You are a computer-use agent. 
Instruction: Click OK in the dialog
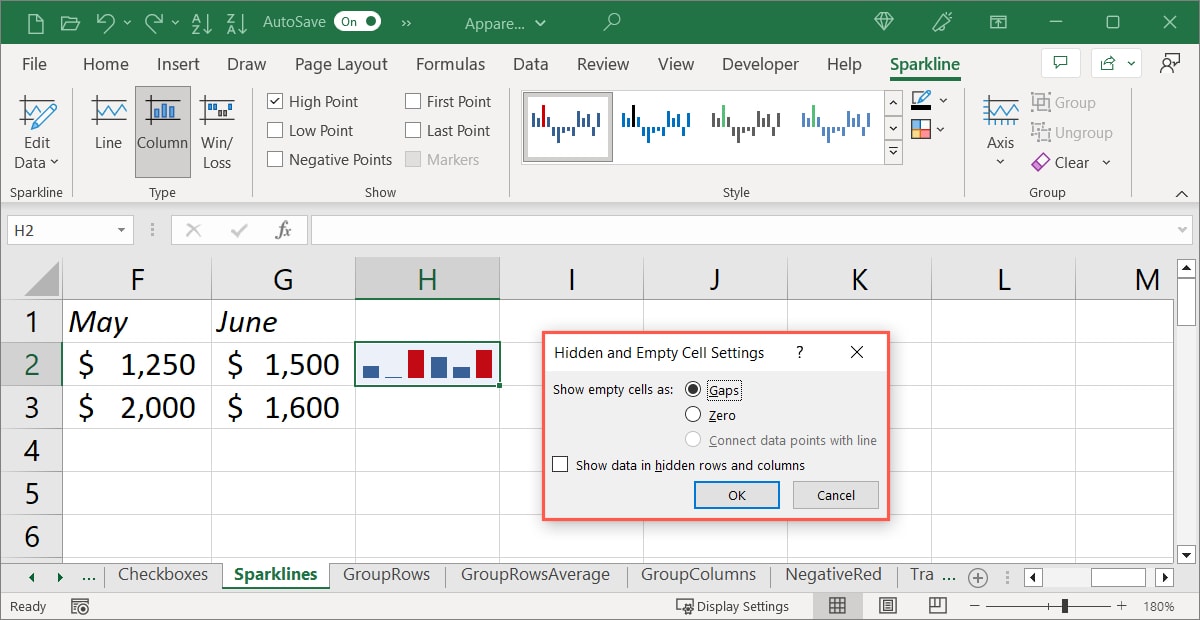pos(736,494)
